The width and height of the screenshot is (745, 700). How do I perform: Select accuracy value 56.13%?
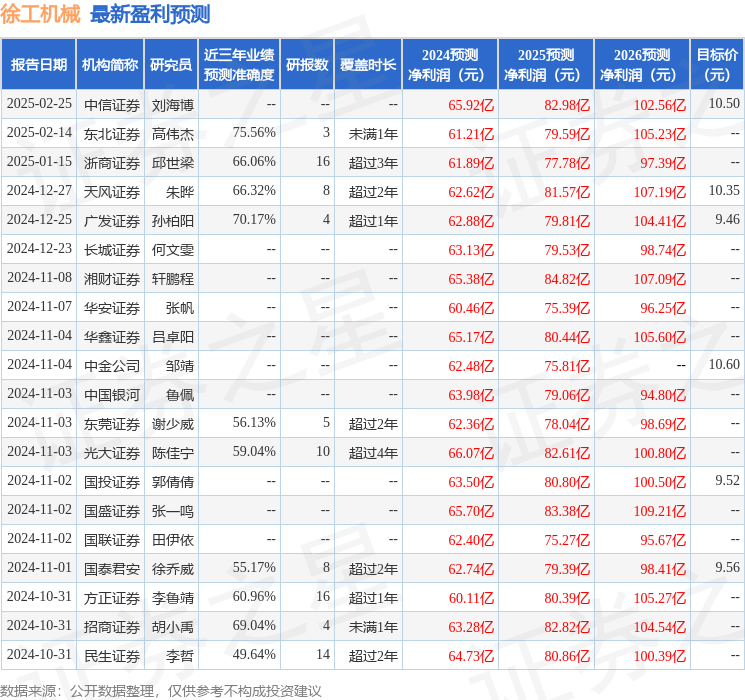[254, 422]
